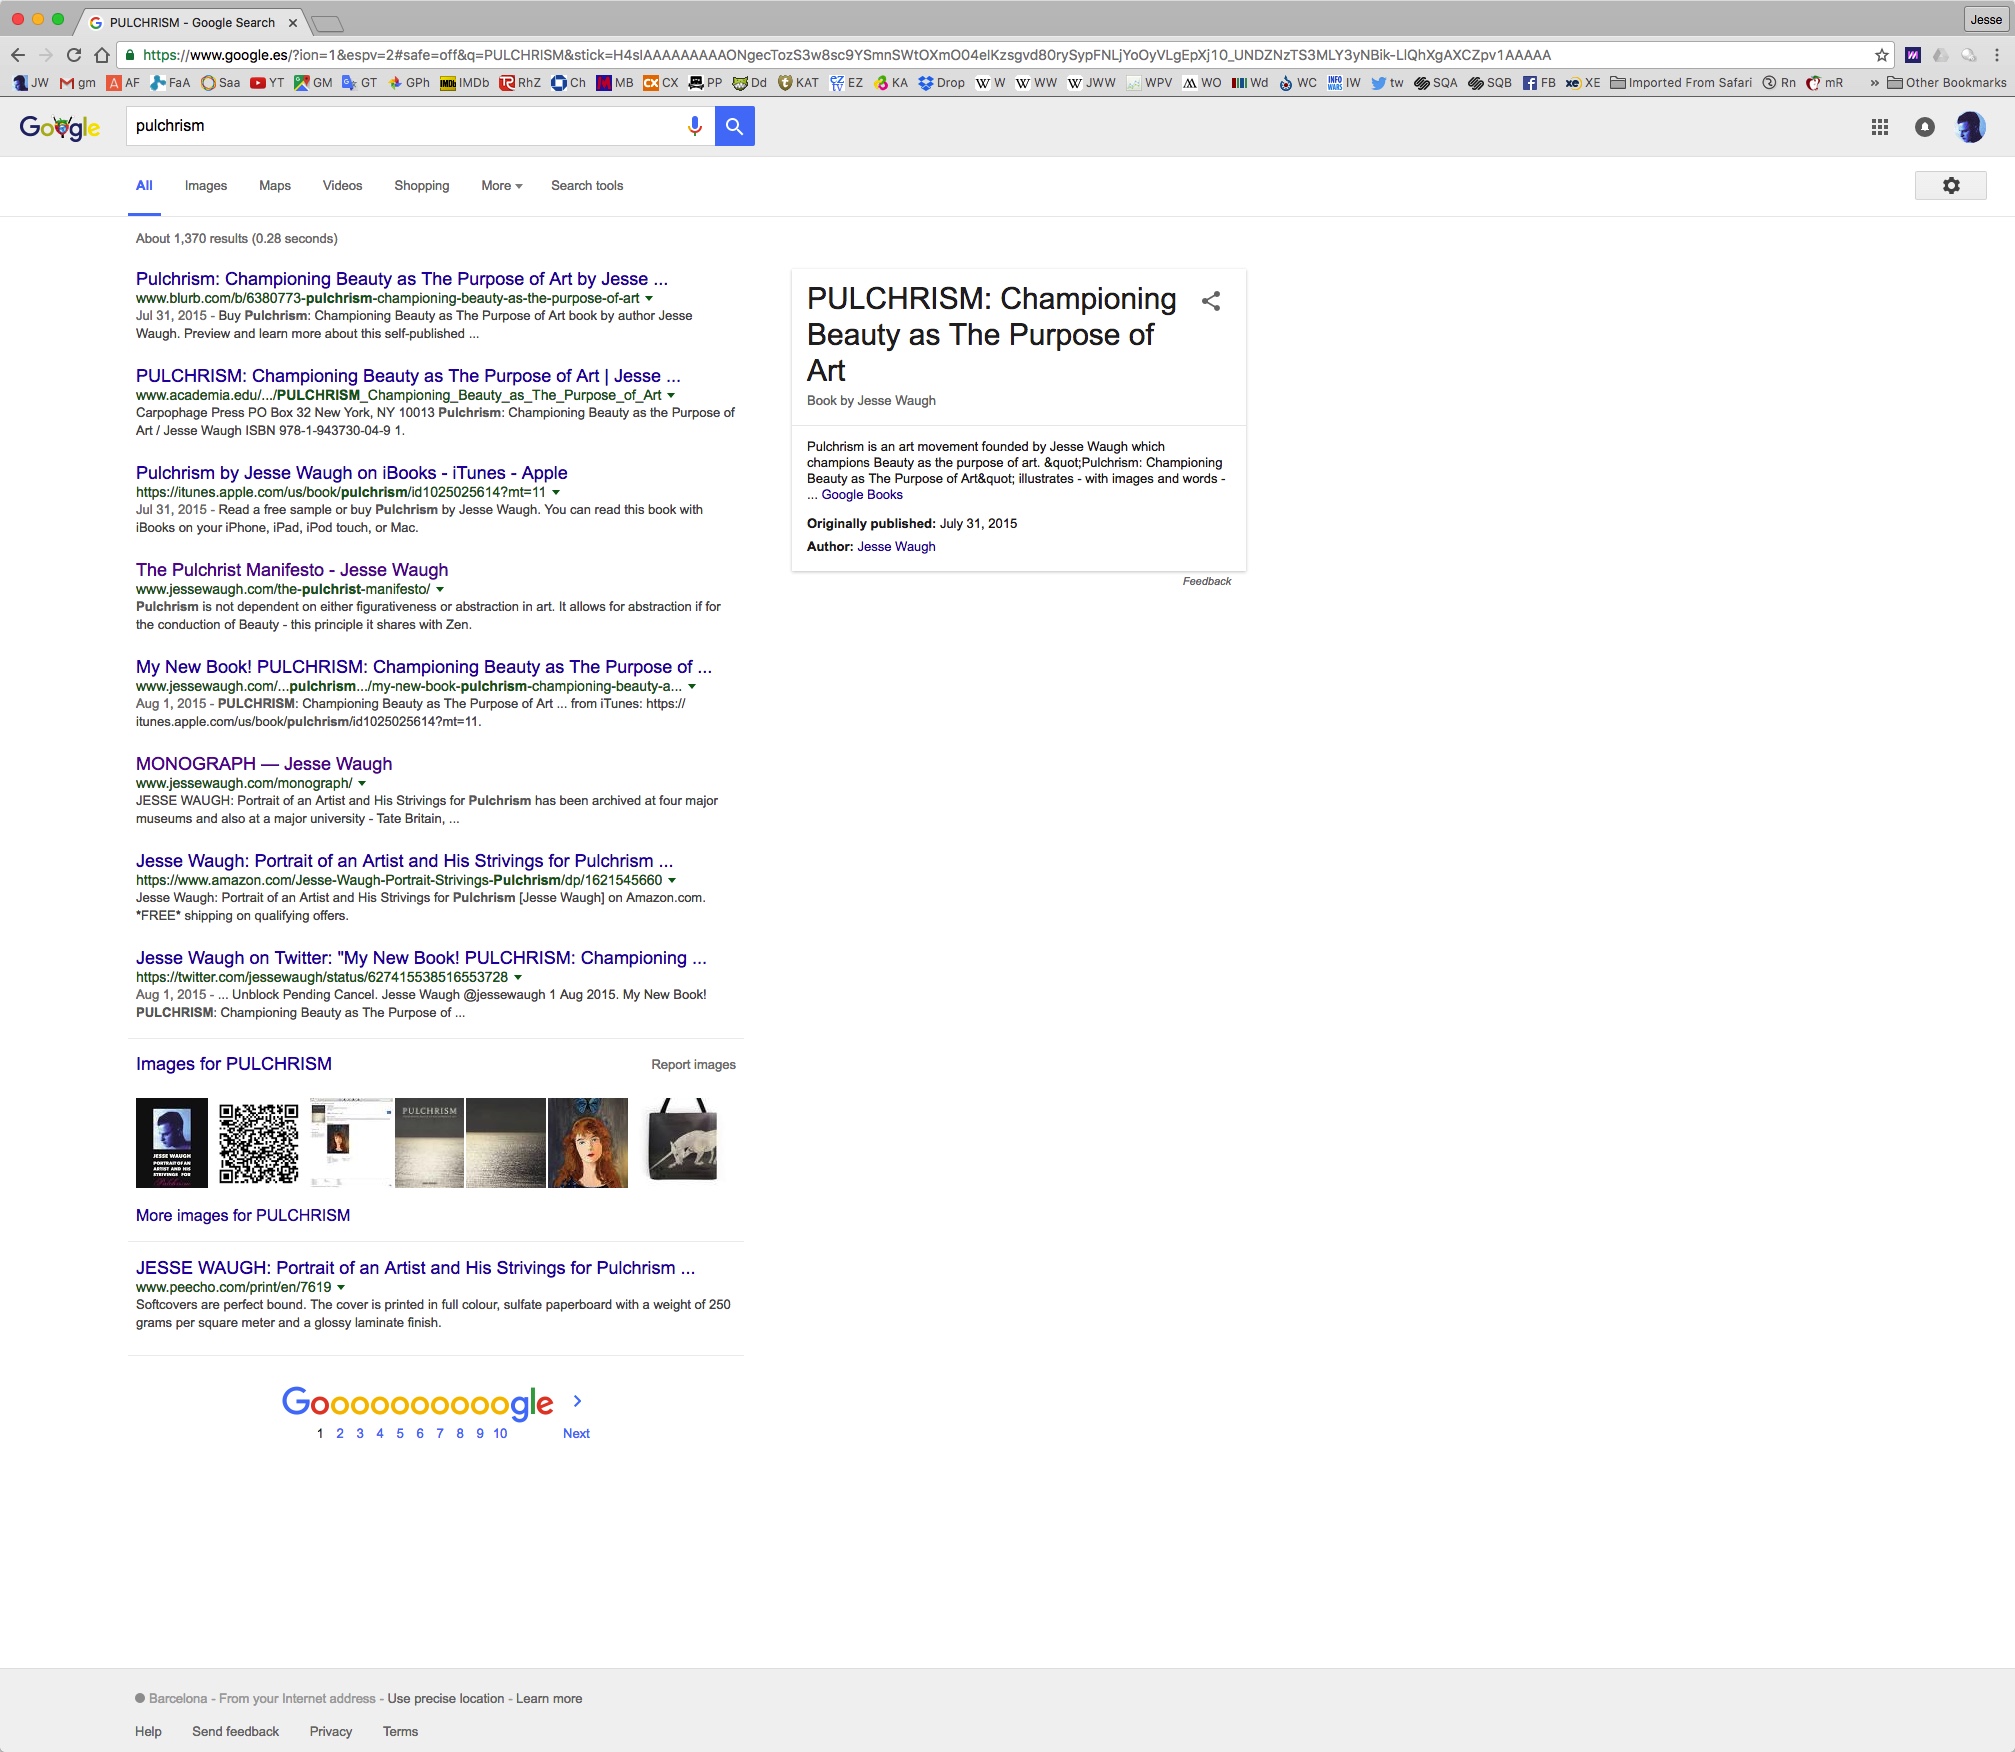
Task: Open the pulchrist-manifesto result options arrow
Action: [440, 589]
